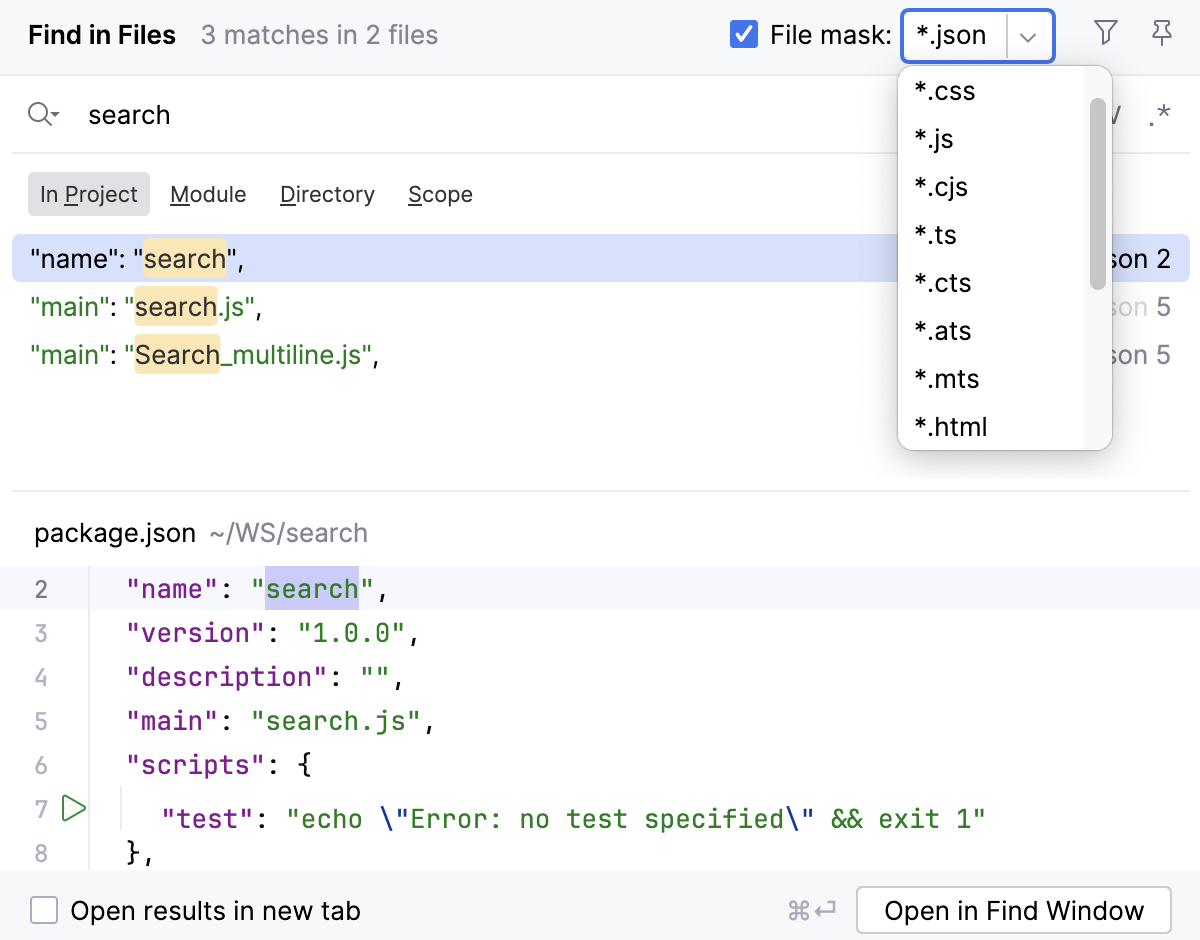Switch to the Directory scope tab
The width and height of the screenshot is (1200, 940).
coord(327,194)
